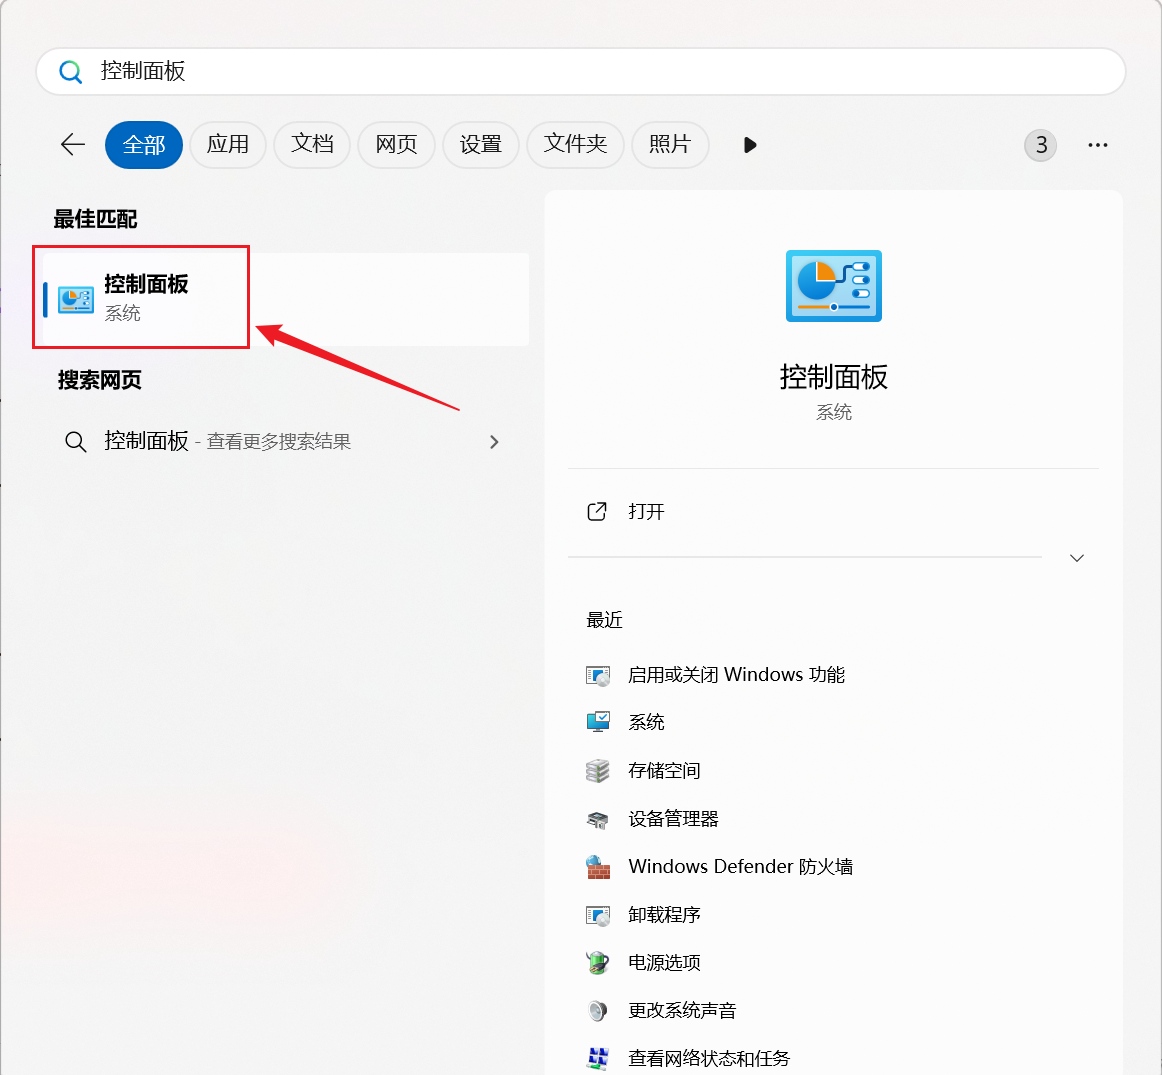Click icon beside 启用或关闭 Windows 功能
Screen dimensions: 1162x1075
click(598, 675)
